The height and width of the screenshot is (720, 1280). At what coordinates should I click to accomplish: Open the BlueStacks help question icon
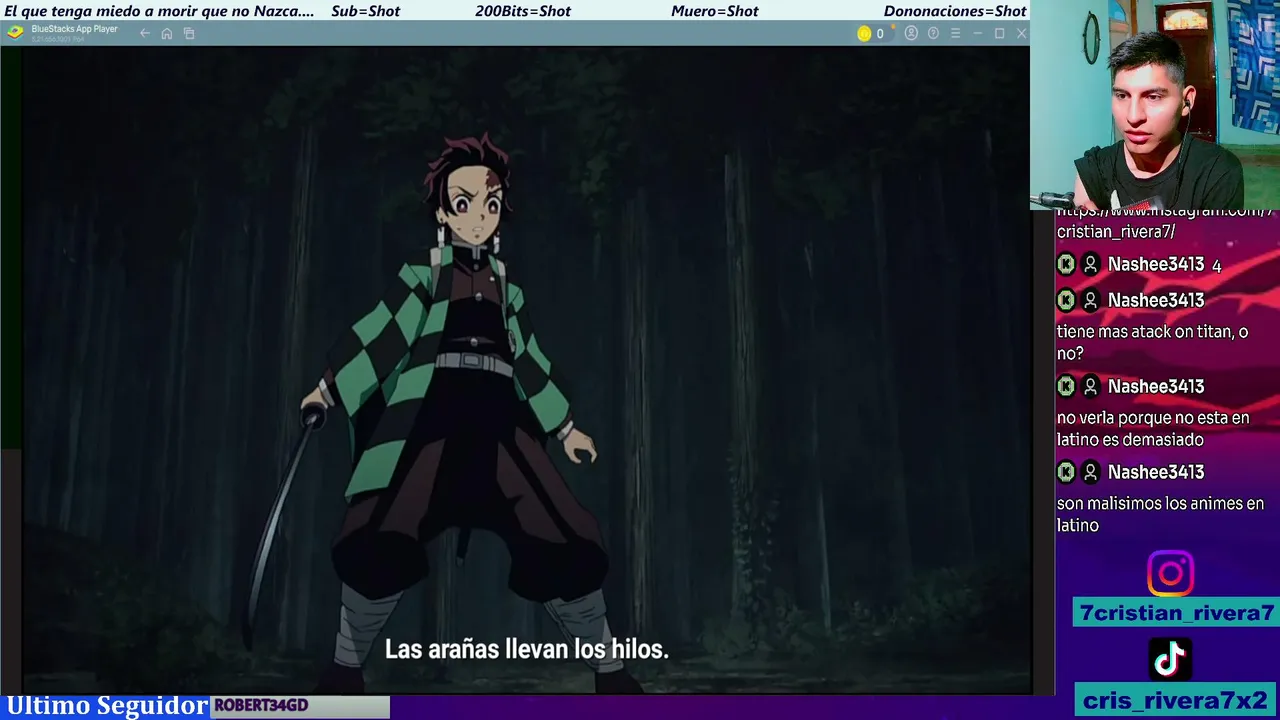pos(933,33)
